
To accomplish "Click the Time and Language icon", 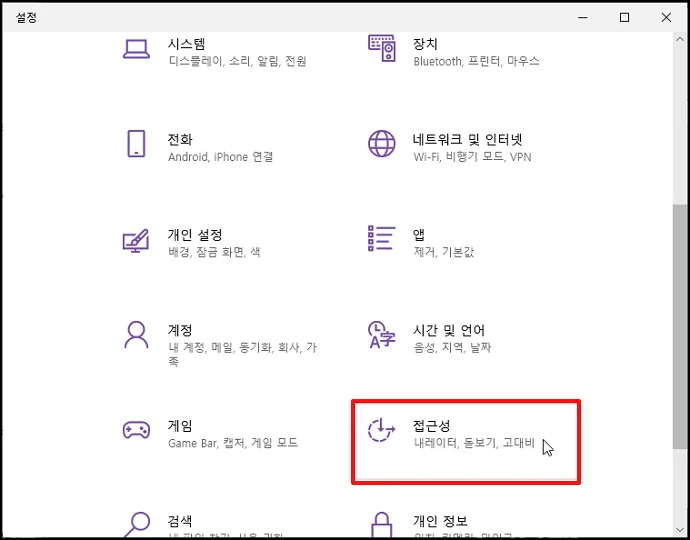I will 382,334.
